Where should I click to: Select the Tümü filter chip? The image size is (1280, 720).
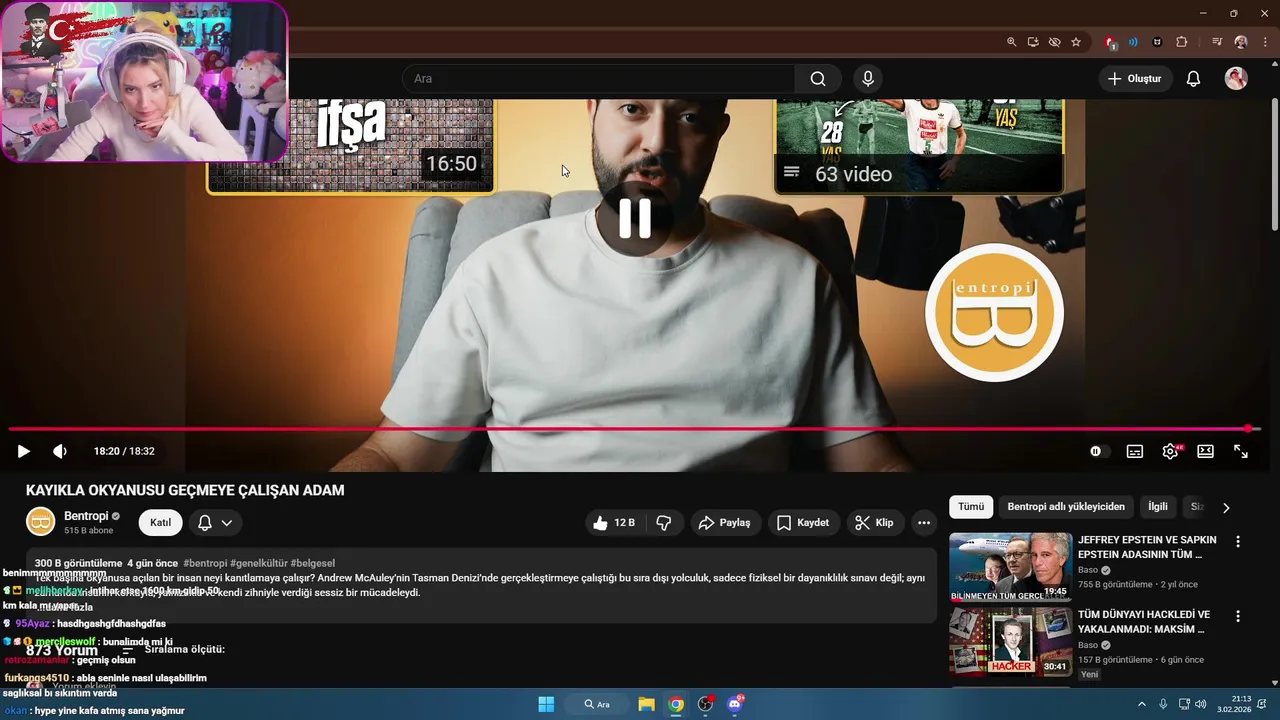click(971, 507)
